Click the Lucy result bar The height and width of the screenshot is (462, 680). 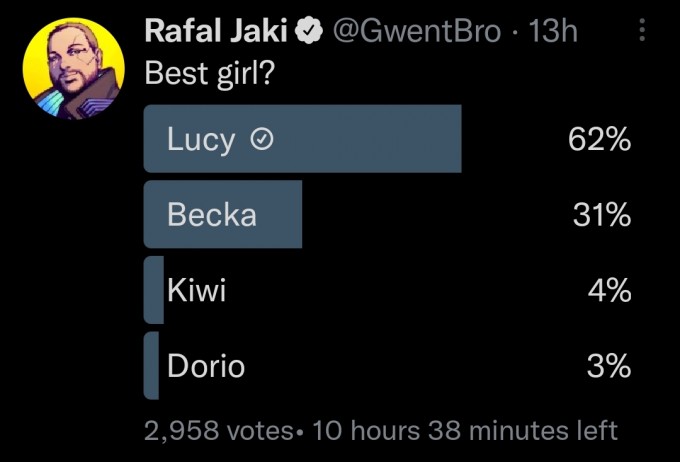click(x=302, y=139)
